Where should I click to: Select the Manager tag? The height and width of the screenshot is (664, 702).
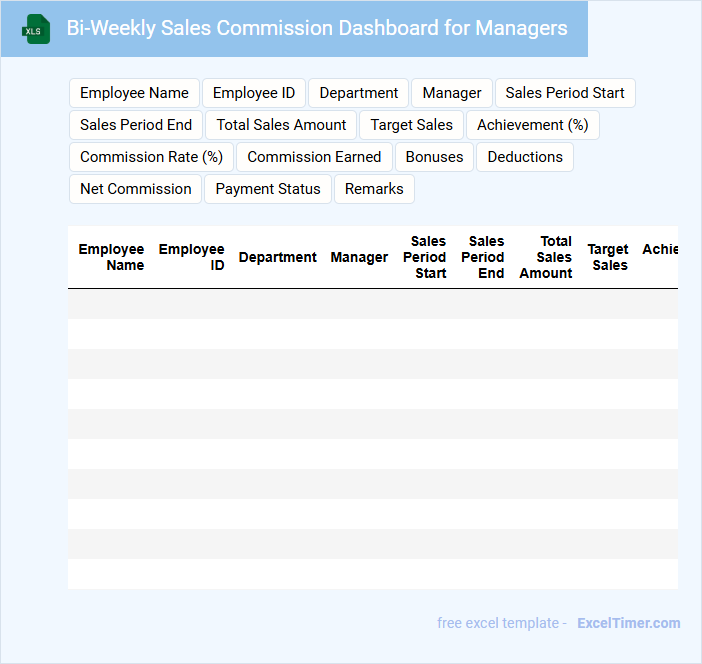(x=452, y=93)
